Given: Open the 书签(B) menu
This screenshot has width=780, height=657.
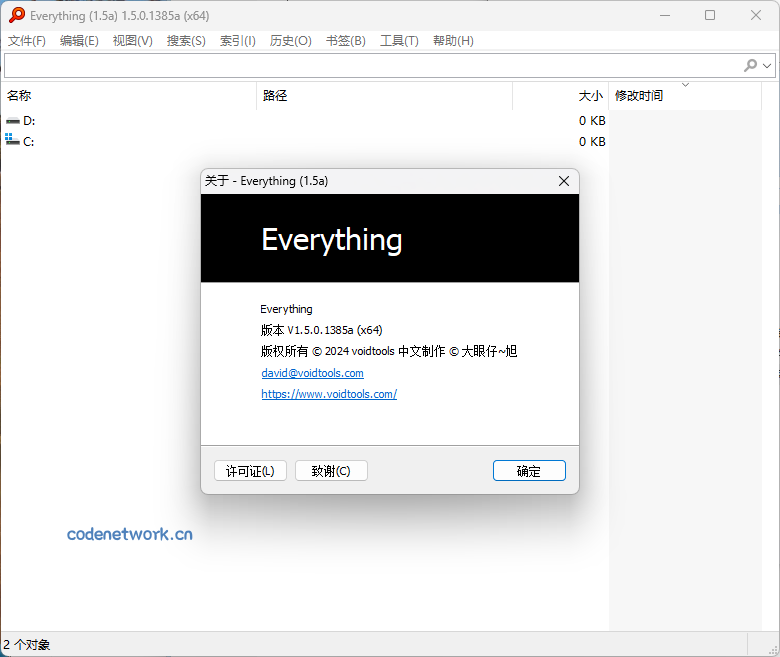Looking at the screenshot, I should pos(346,41).
